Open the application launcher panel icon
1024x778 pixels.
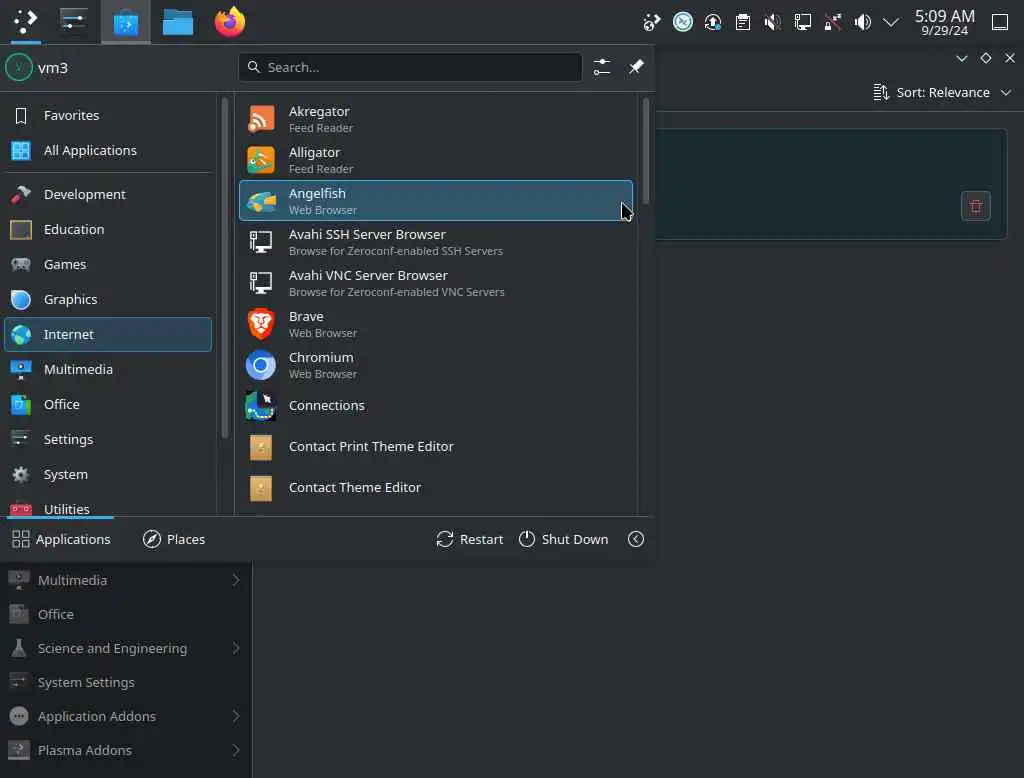pos(25,22)
